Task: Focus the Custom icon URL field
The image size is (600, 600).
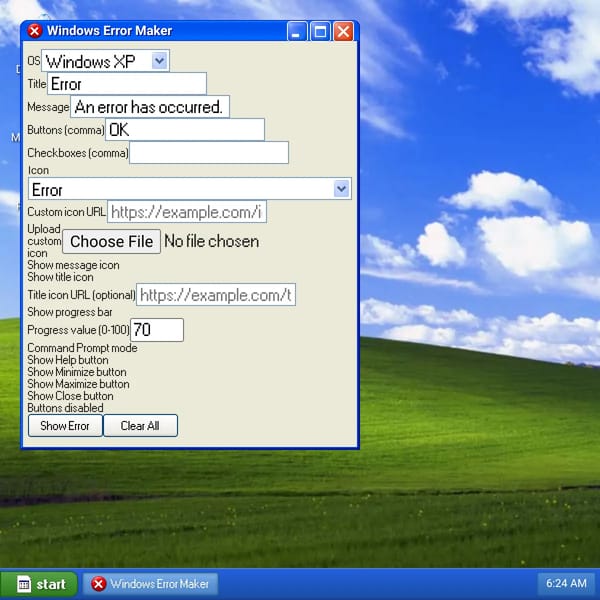Action: click(x=187, y=212)
